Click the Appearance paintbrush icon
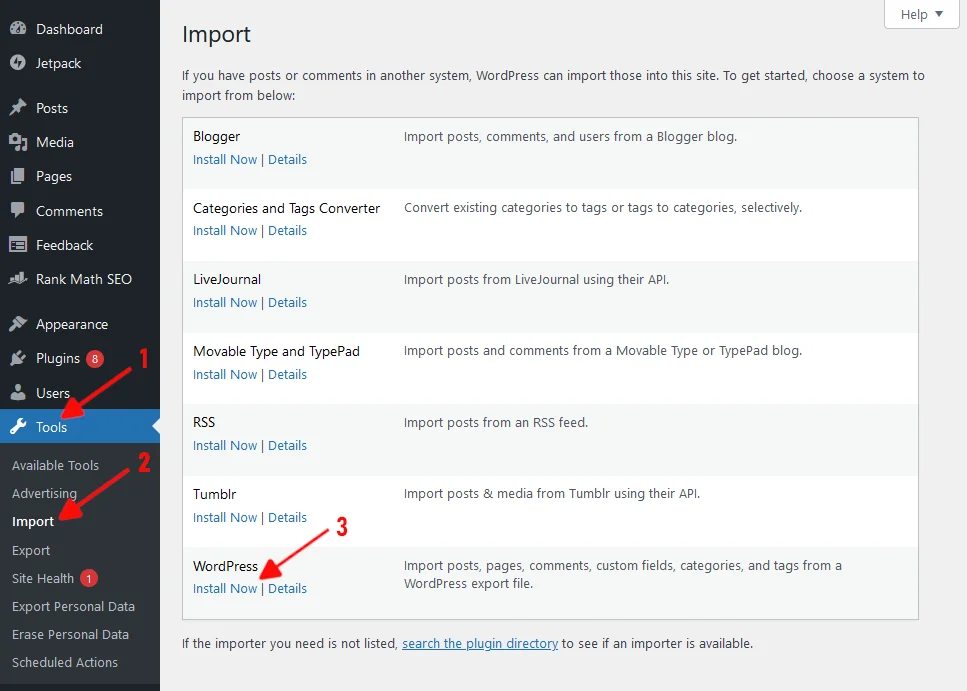Screen dimensions: 967x691 click(18, 324)
